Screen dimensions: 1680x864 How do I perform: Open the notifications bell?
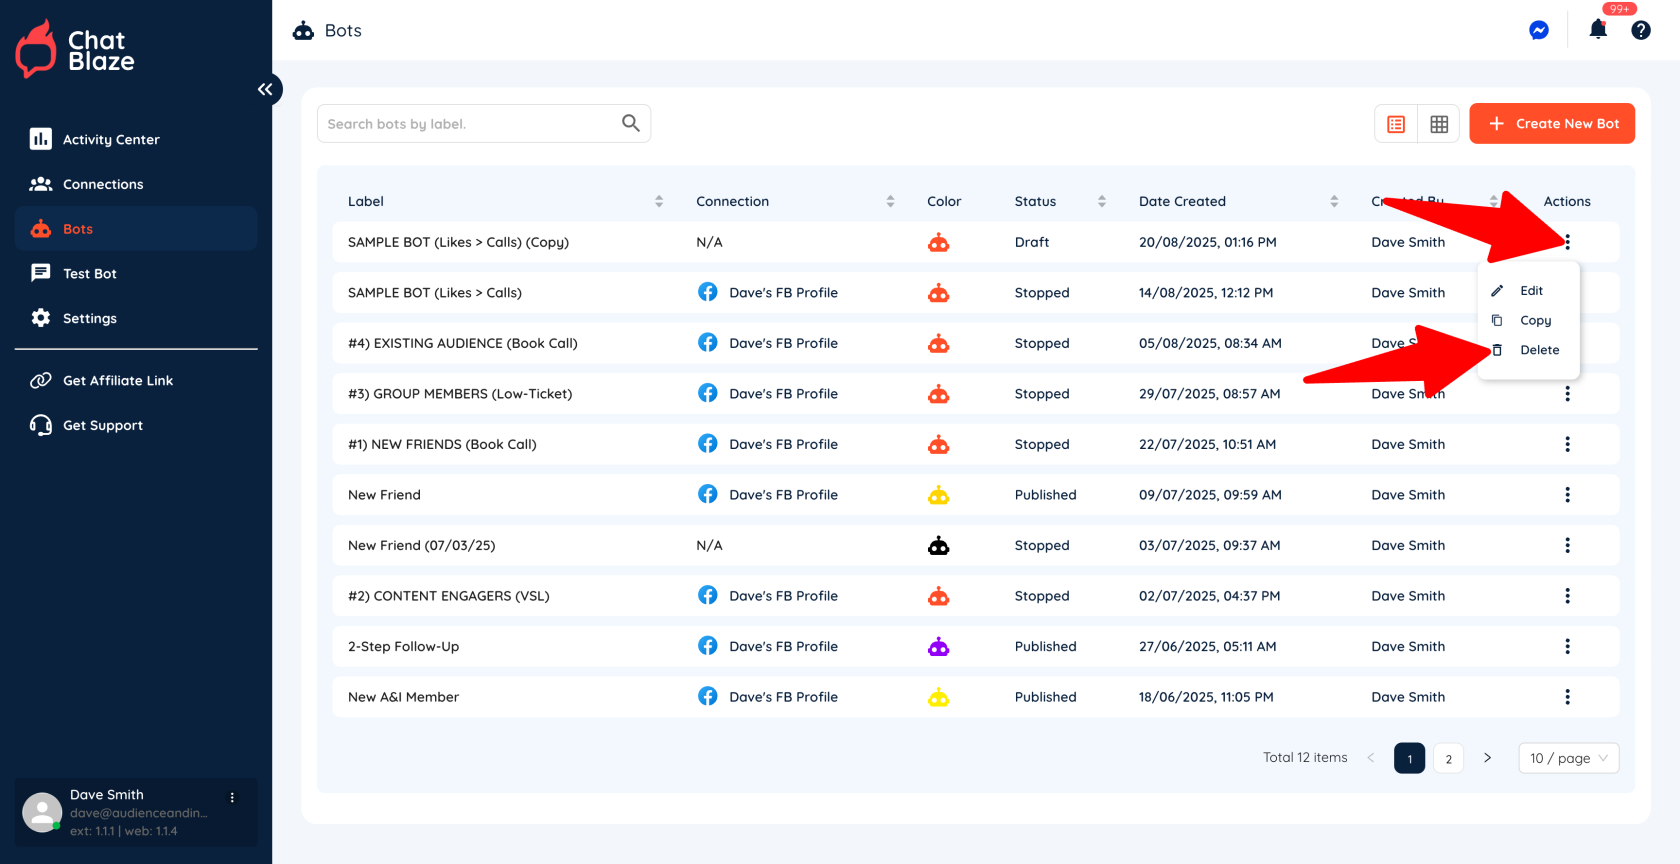(1598, 30)
